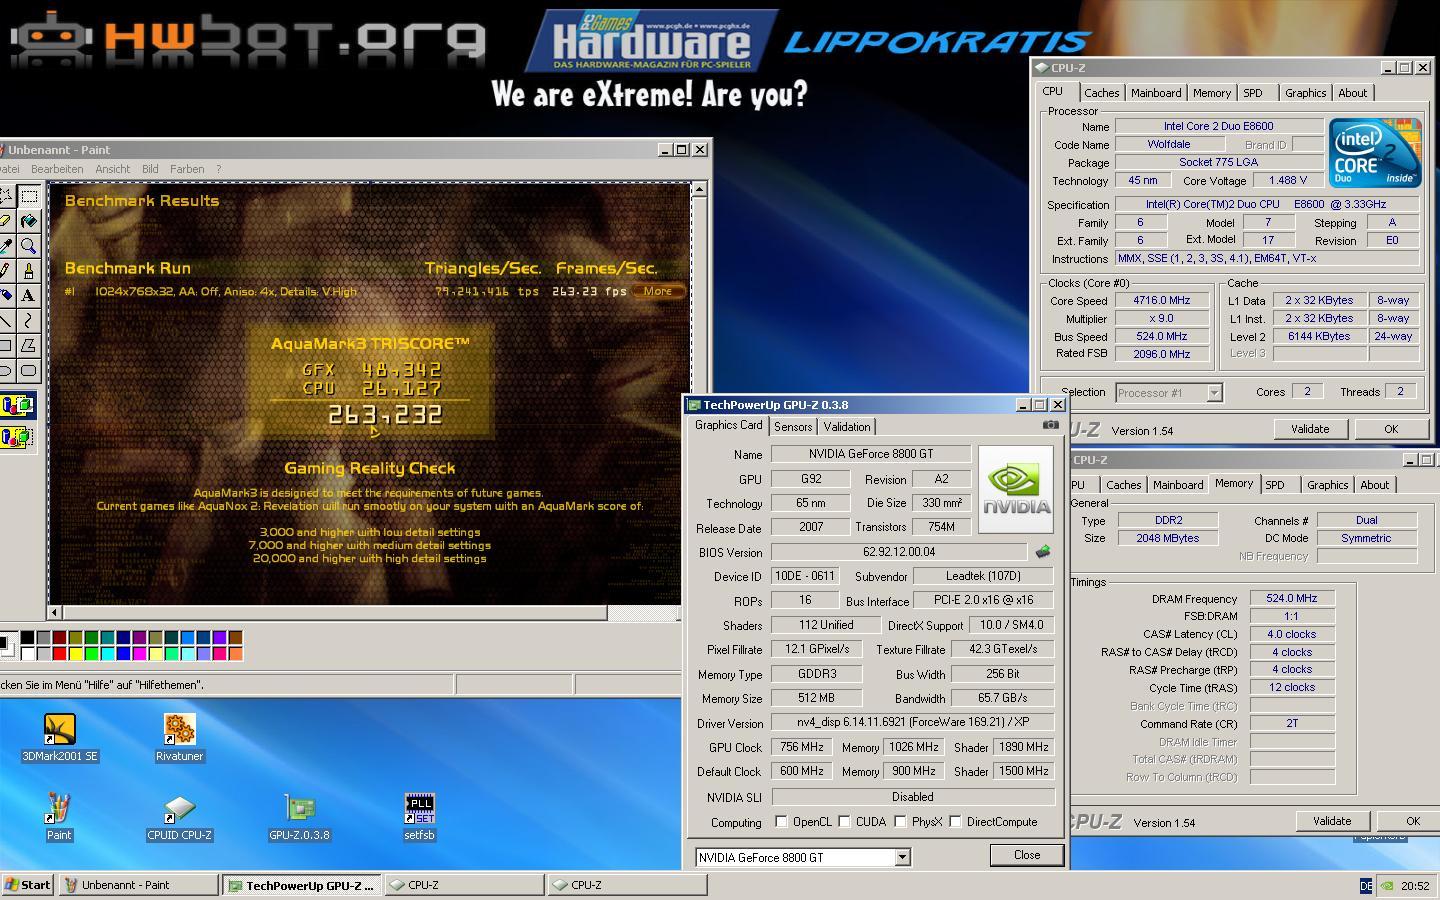Open Mainboard tab in CPU-Z processor window
The image size is (1440, 900).
1156,93
